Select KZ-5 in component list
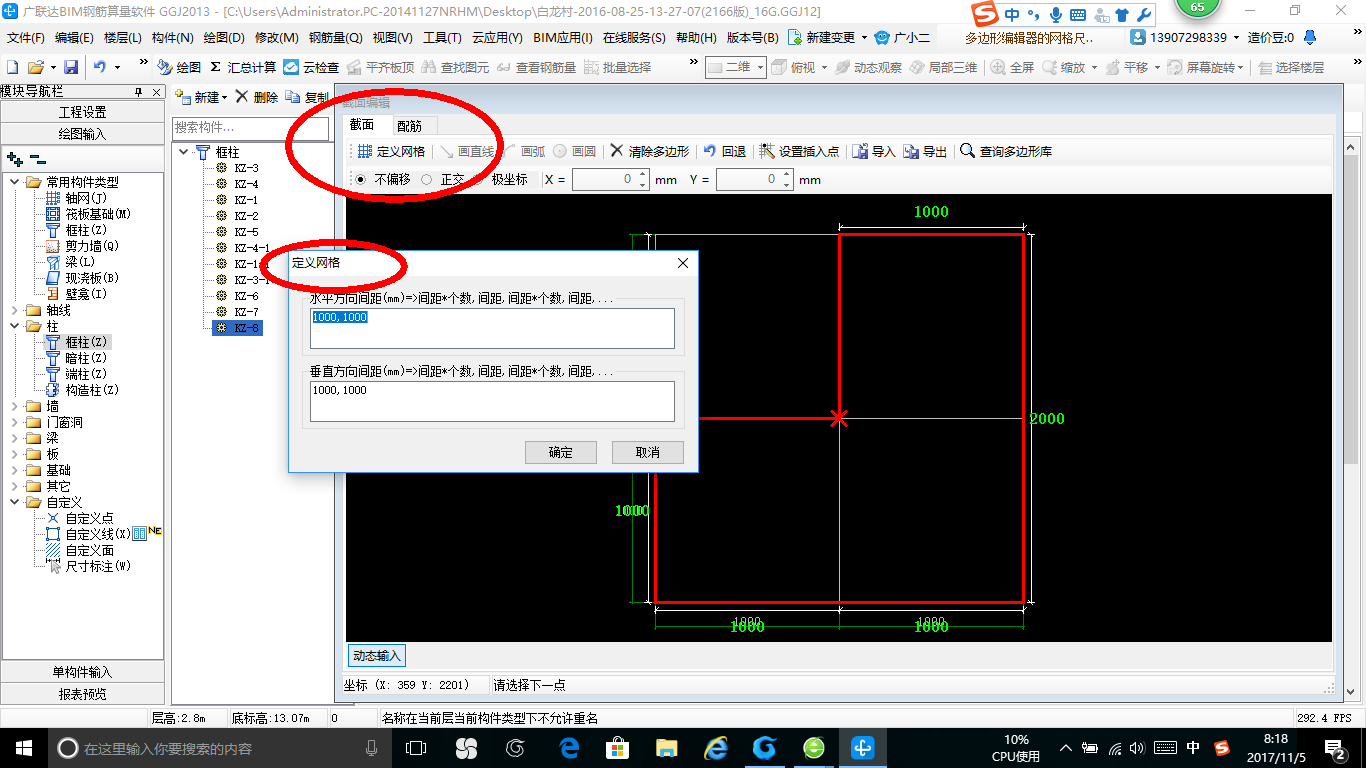The width and height of the screenshot is (1366, 768). coord(246,232)
